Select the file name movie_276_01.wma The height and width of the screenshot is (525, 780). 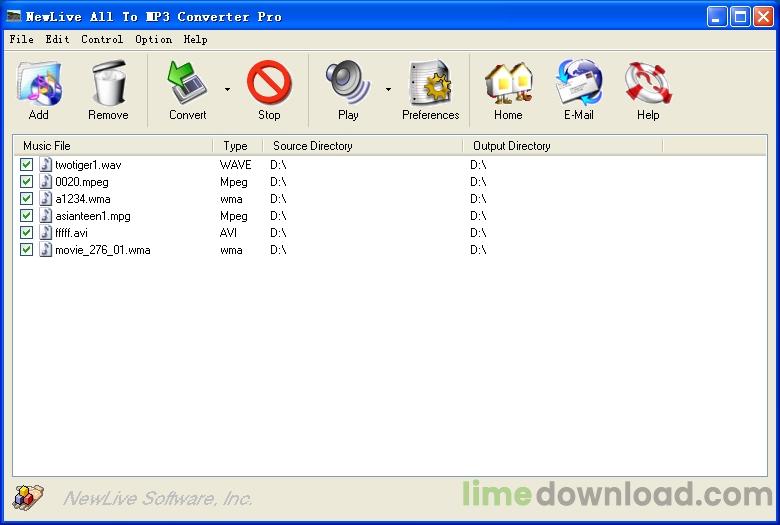tap(102, 250)
